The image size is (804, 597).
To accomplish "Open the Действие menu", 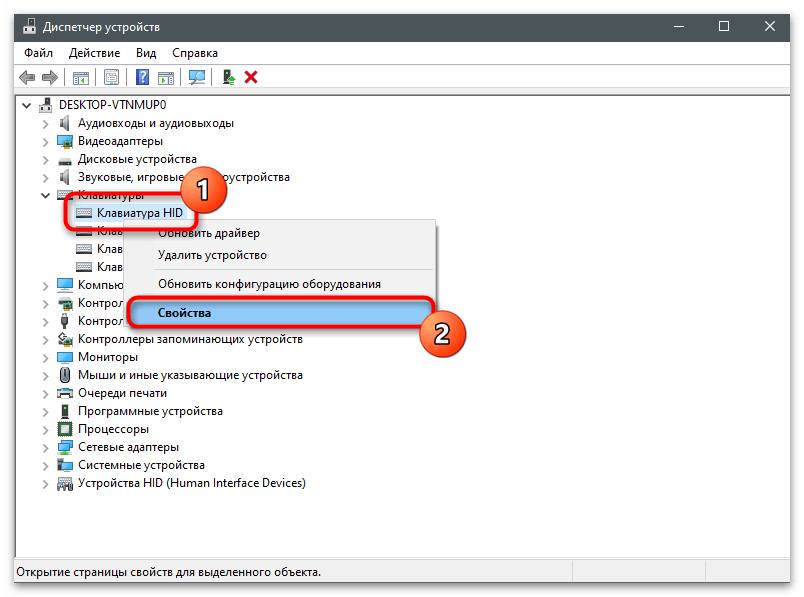I will pyautogui.click(x=94, y=53).
